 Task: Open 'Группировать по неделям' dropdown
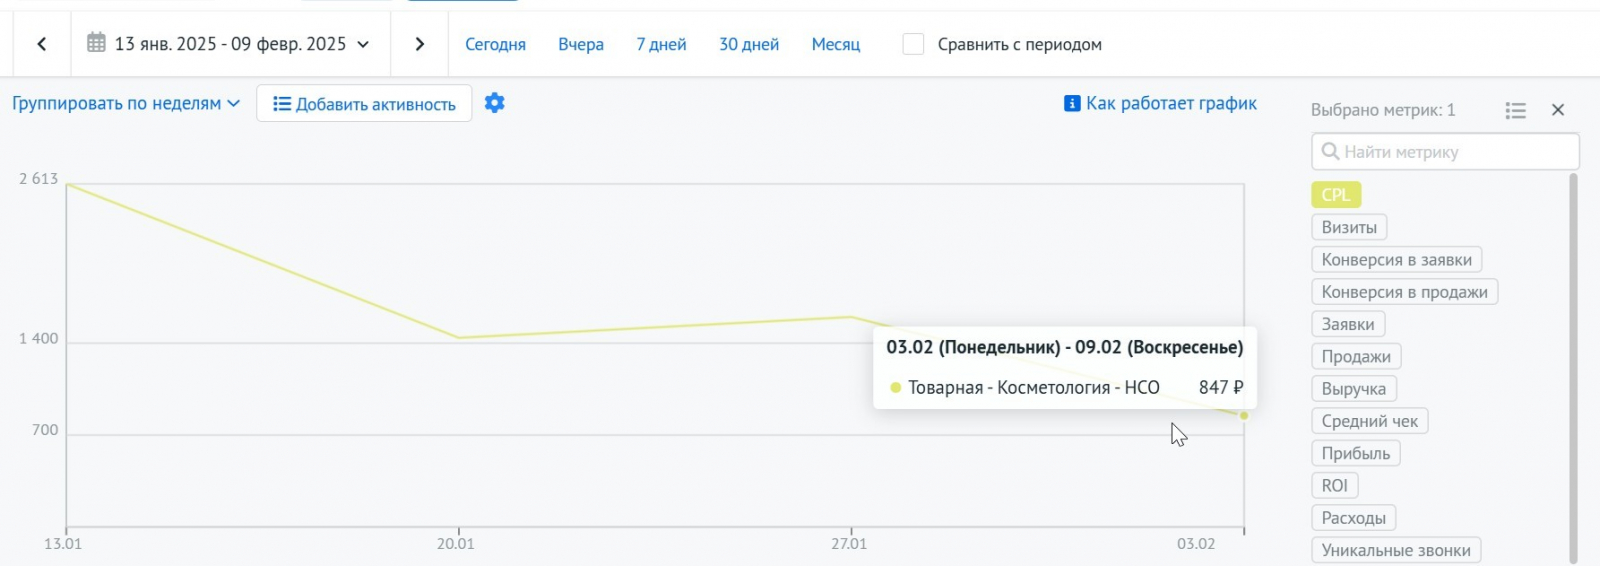(x=126, y=103)
